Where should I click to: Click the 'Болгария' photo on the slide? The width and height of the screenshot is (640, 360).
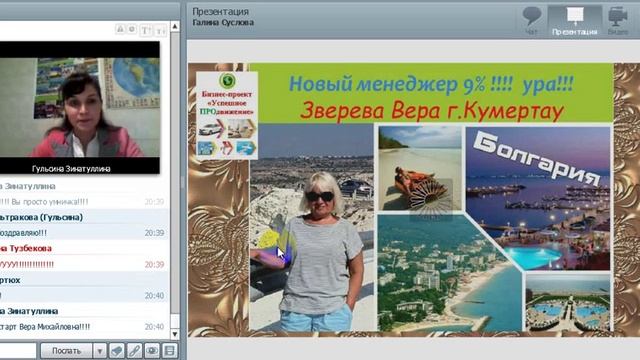538,198
